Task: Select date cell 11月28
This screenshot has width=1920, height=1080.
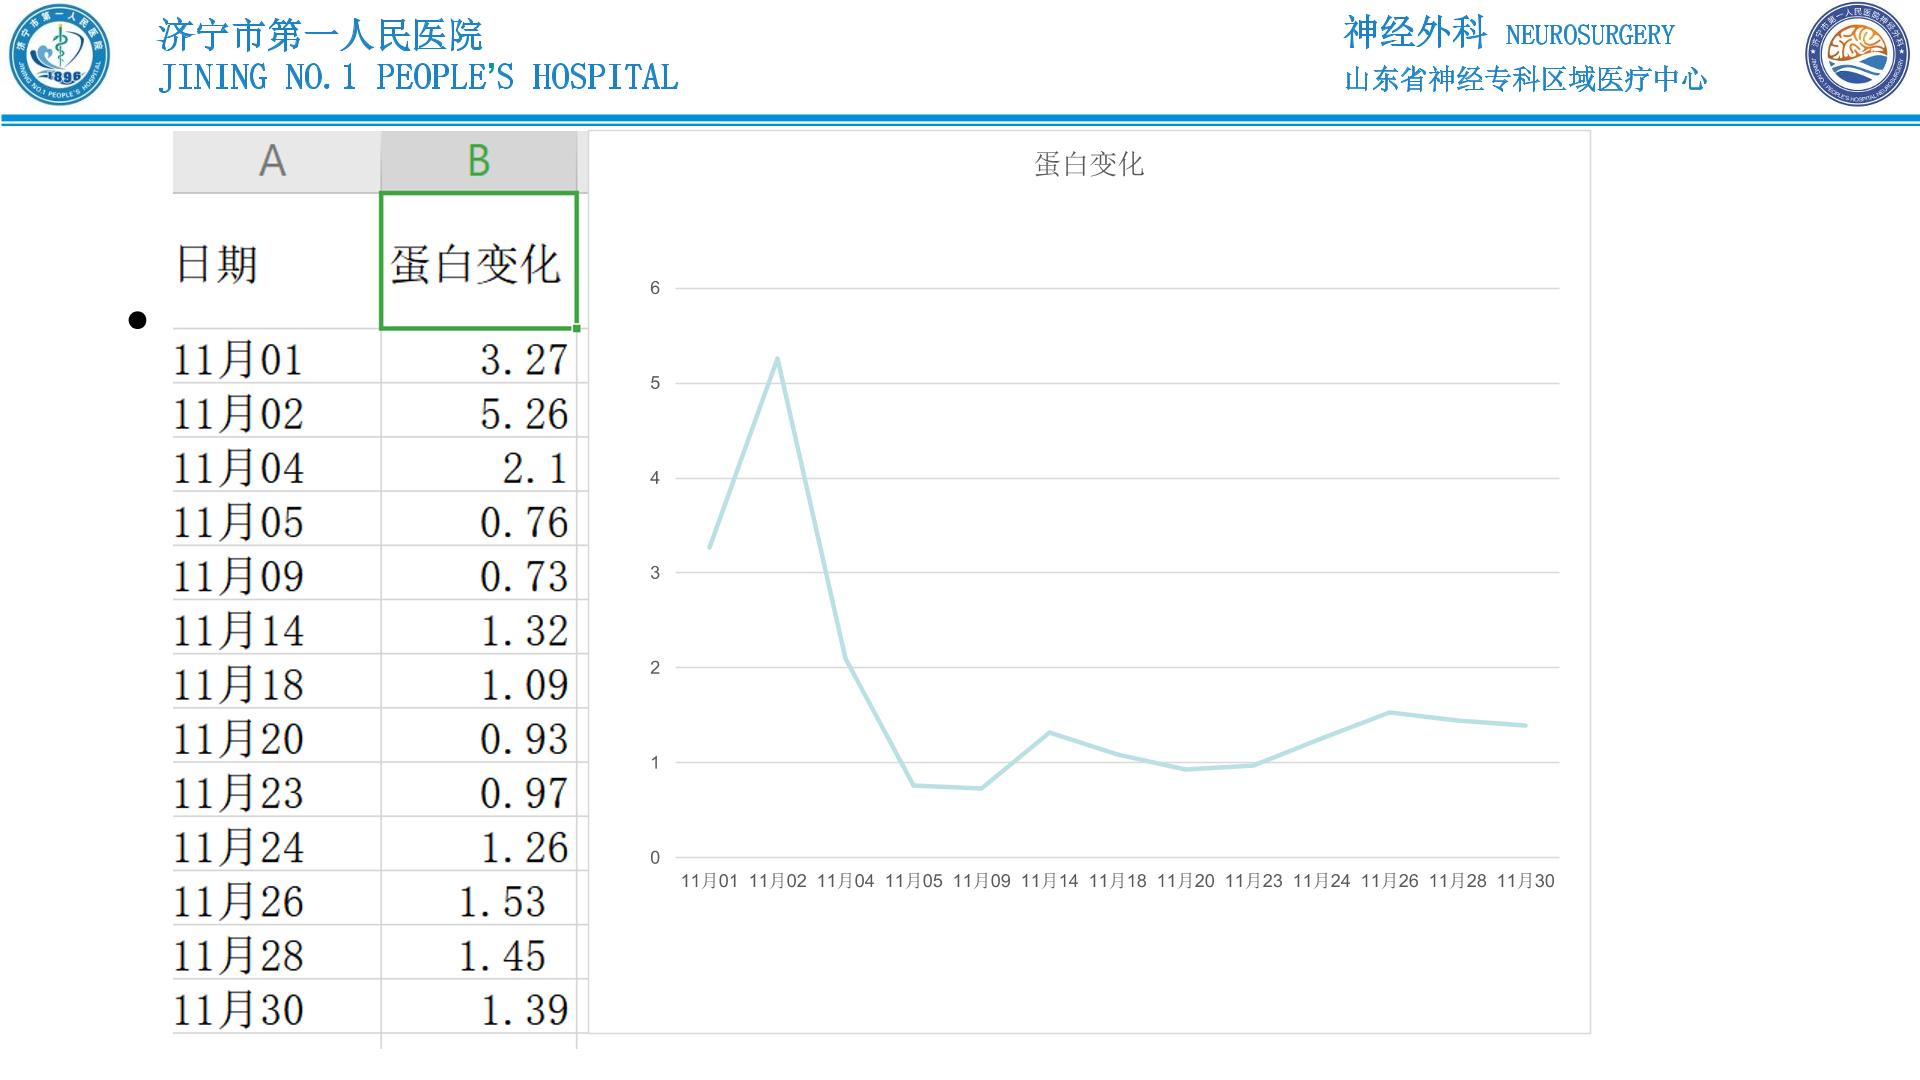Action: pos(276,952)
